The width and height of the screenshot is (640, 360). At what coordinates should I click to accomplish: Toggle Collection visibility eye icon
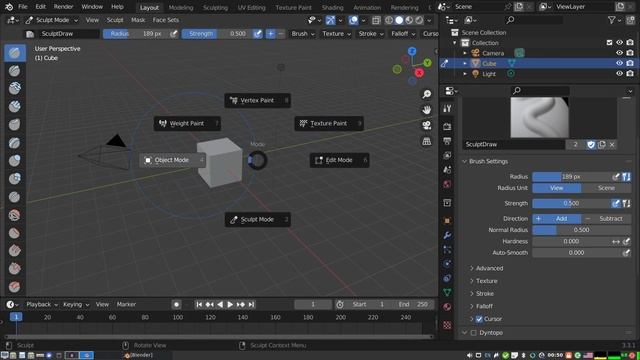[x=619, y=42]
